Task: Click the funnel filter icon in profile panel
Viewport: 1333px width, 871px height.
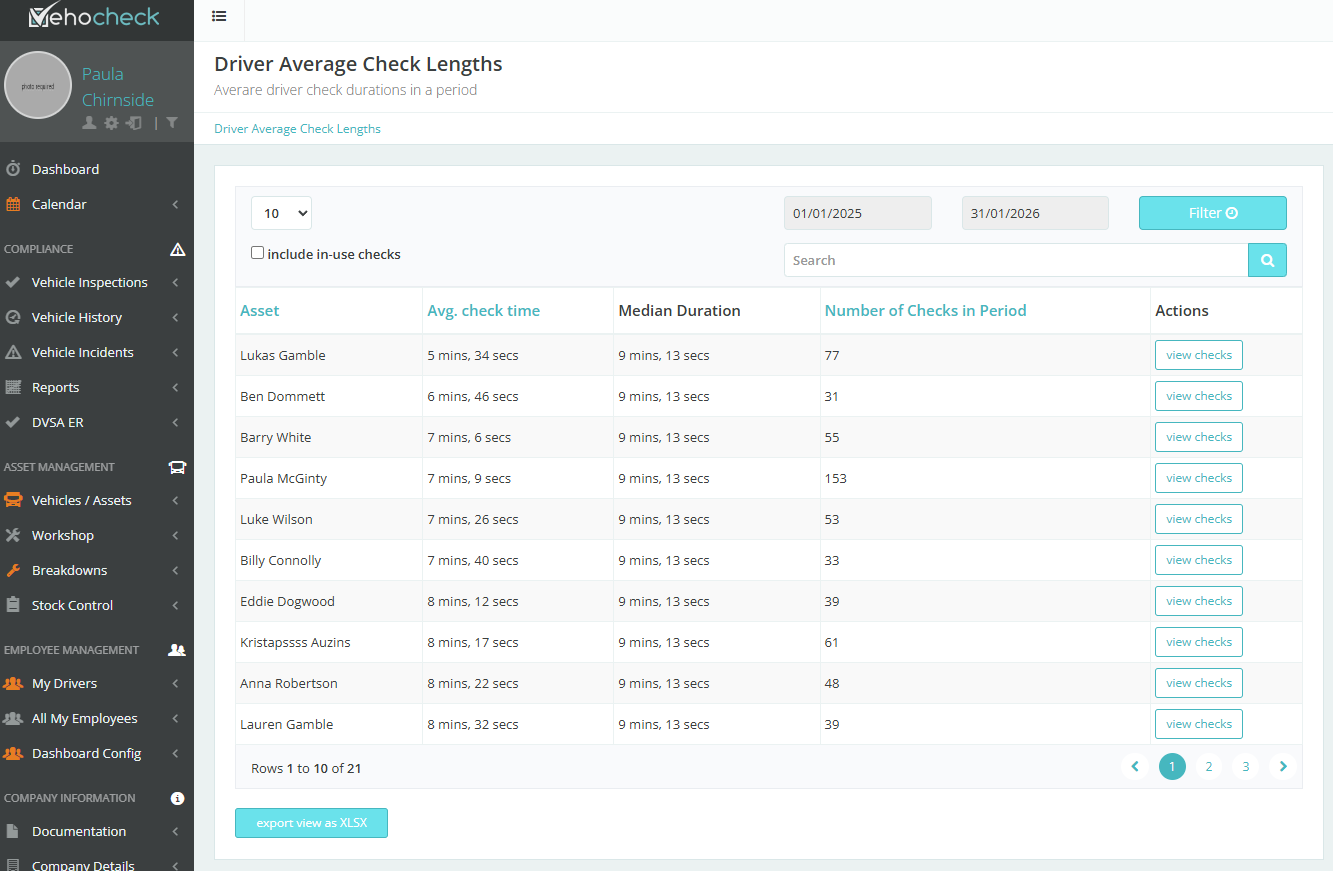Action: pos(172,123)
